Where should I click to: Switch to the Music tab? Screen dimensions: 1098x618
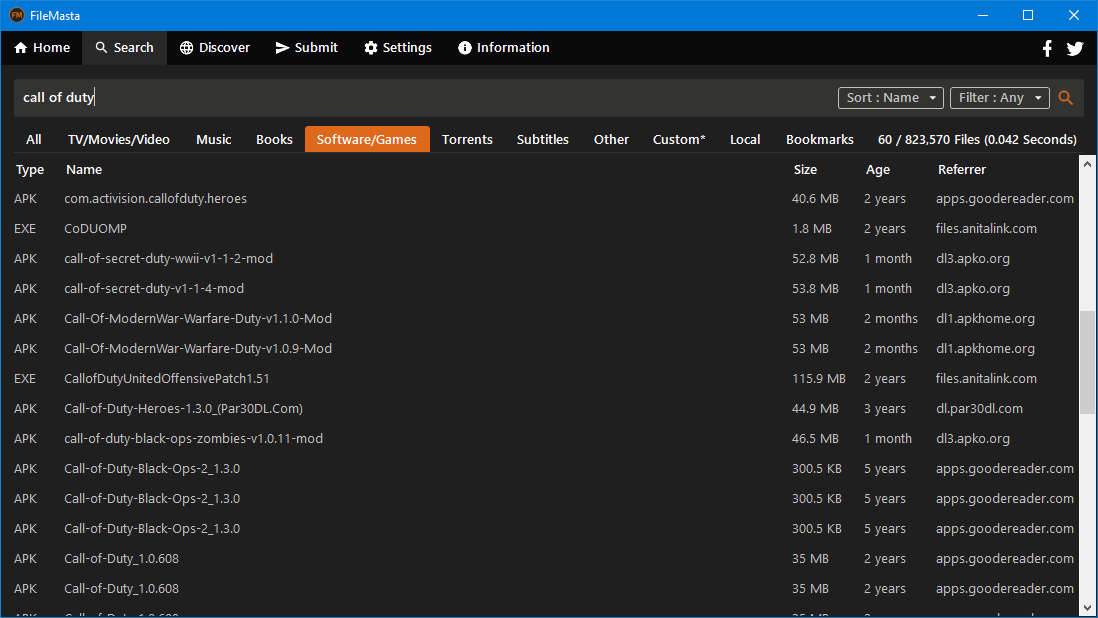[213, 139]
